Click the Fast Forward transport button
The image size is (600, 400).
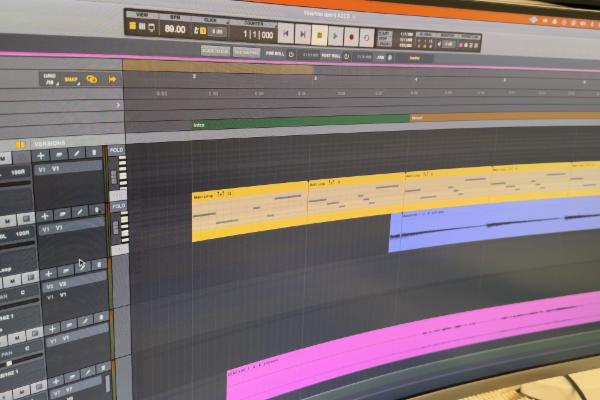click(303, 34)
